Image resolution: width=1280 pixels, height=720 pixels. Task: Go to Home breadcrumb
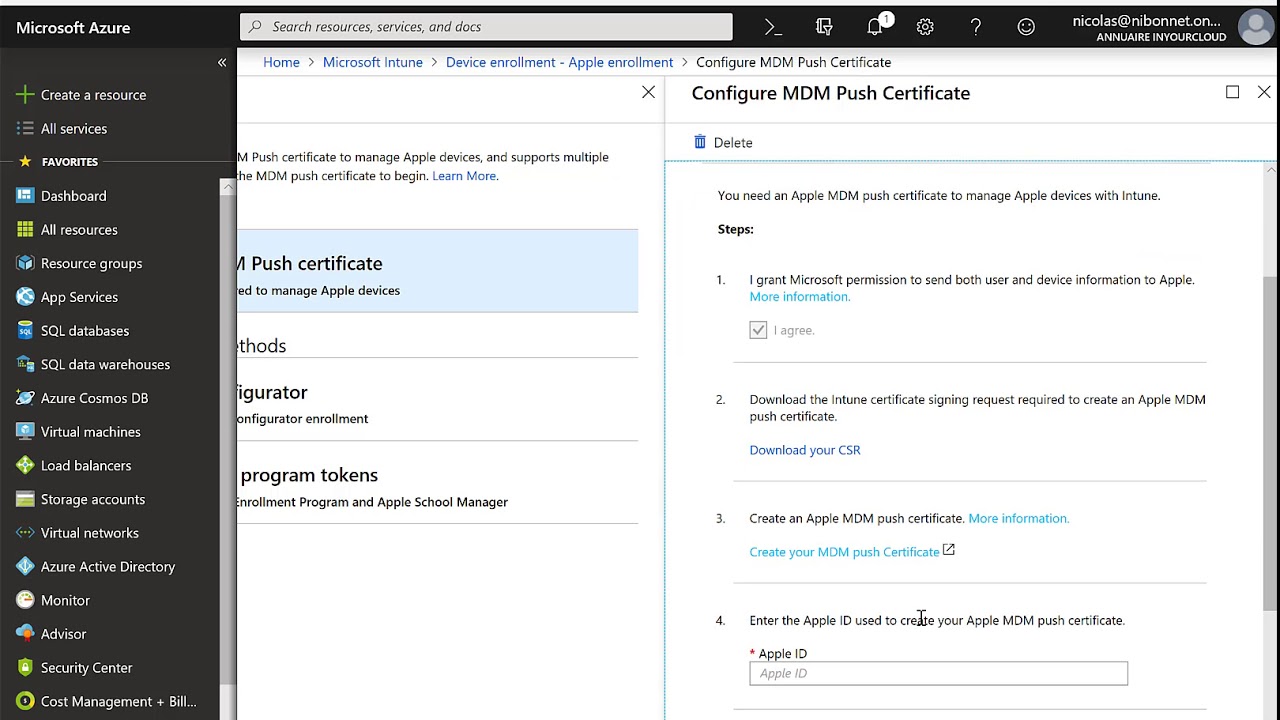point(281,62)
